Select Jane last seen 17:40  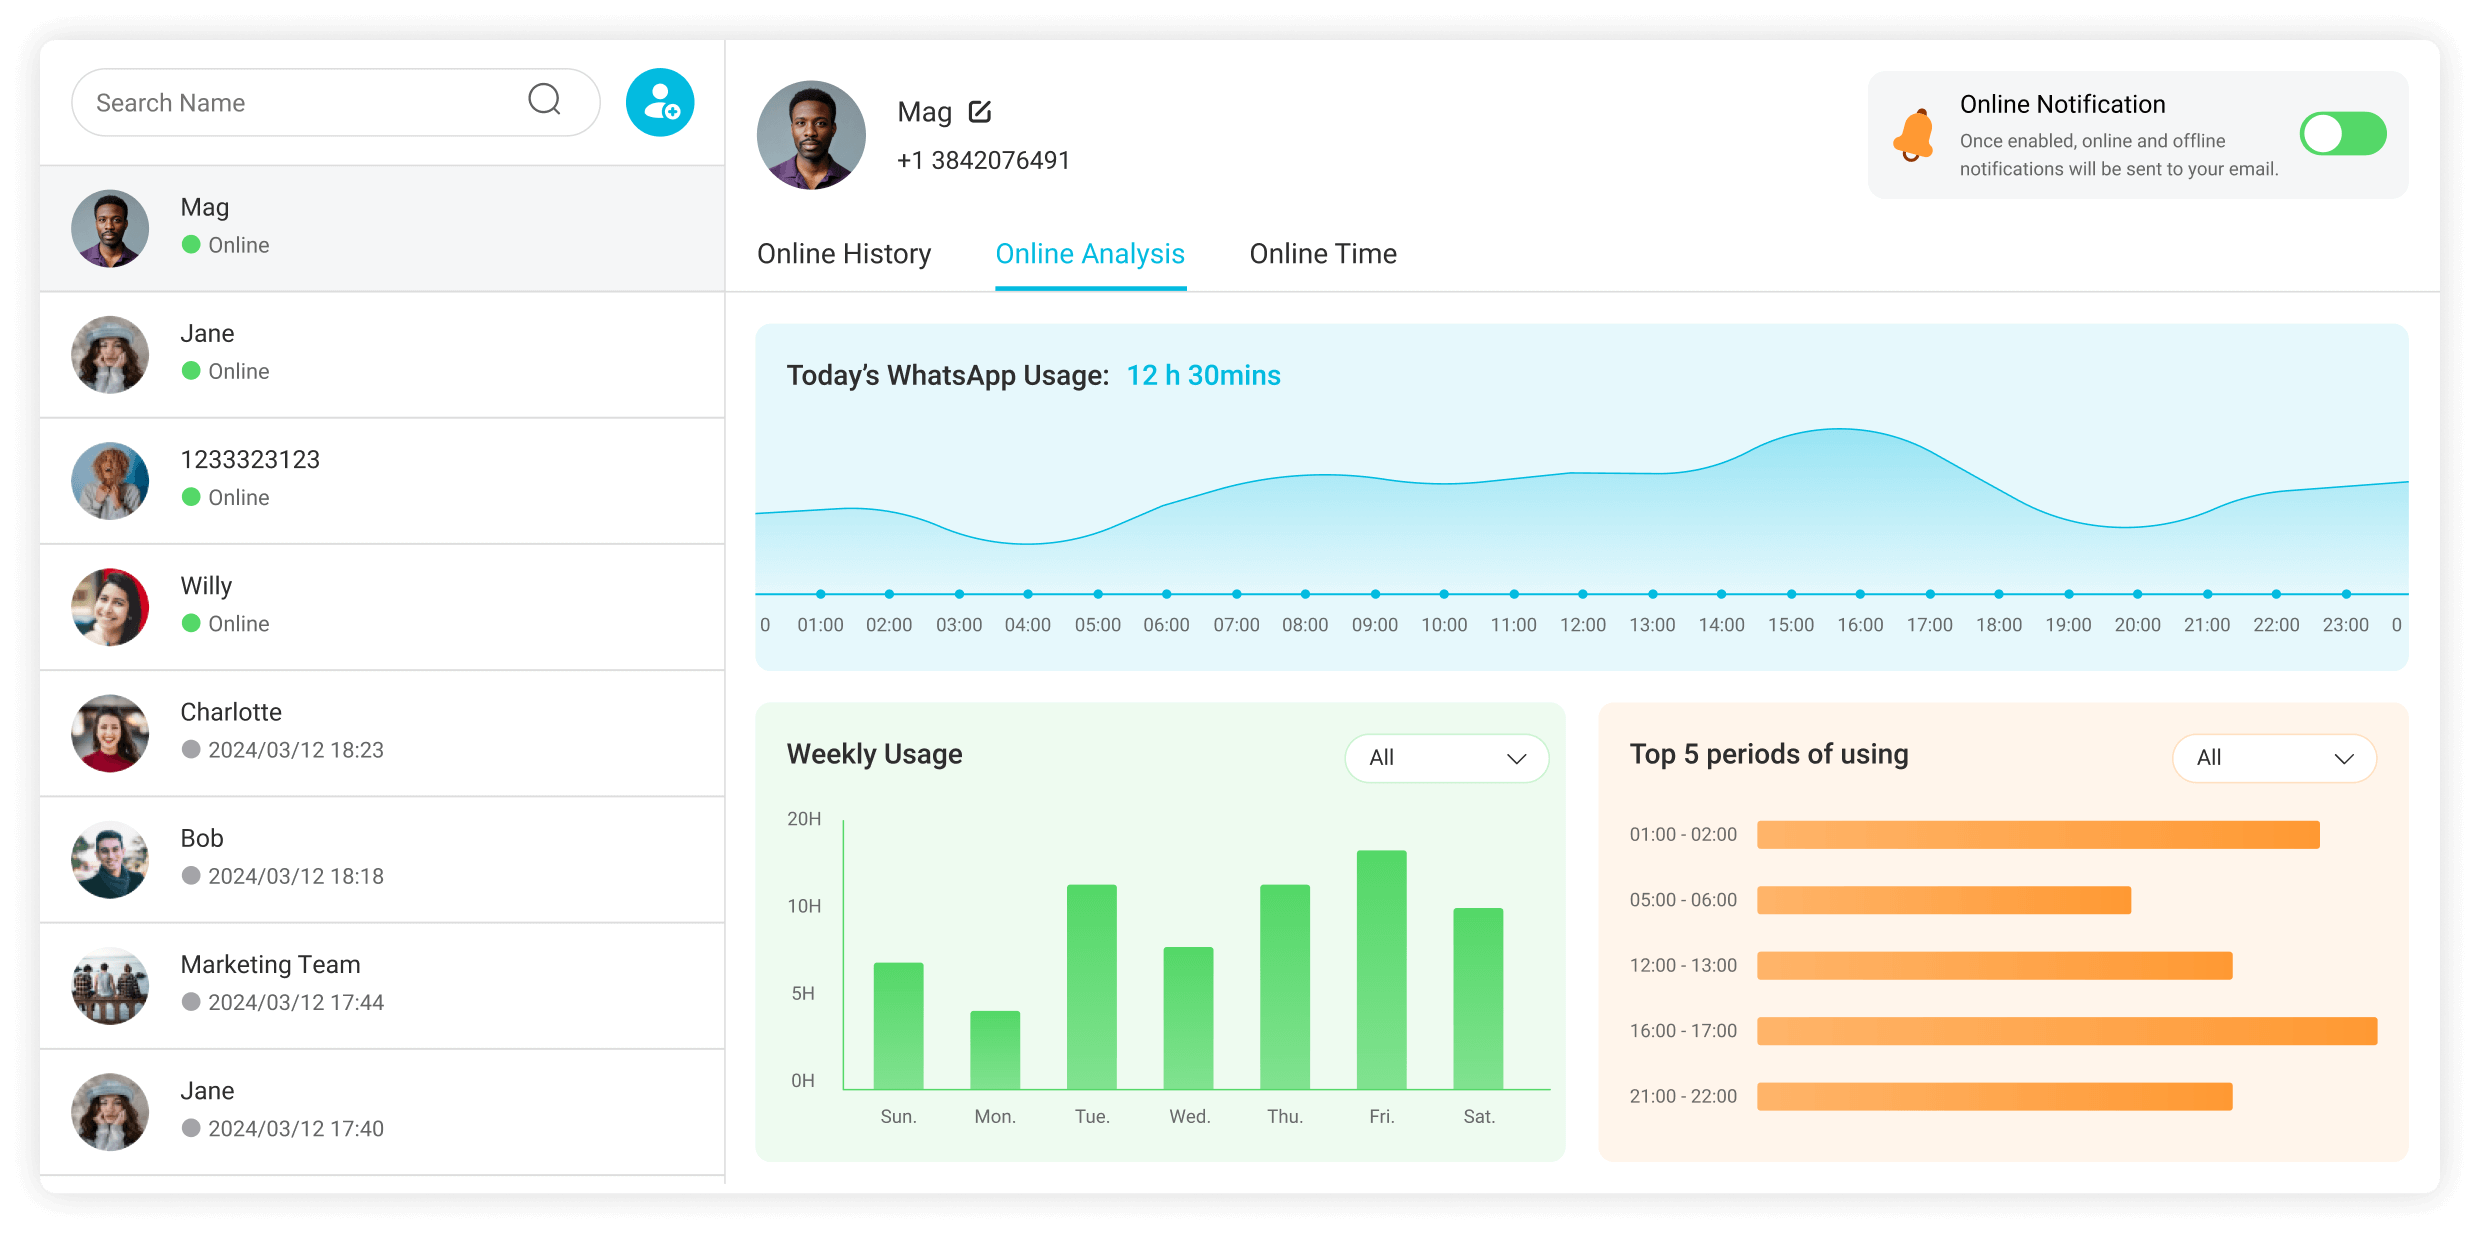[x=382, y=1111]
